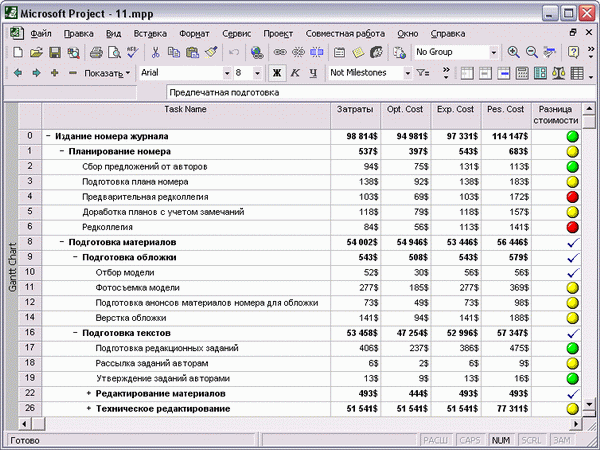The image size is (600, 450).
Task: Open the Показать outline level dropdown
Action: 107,73
